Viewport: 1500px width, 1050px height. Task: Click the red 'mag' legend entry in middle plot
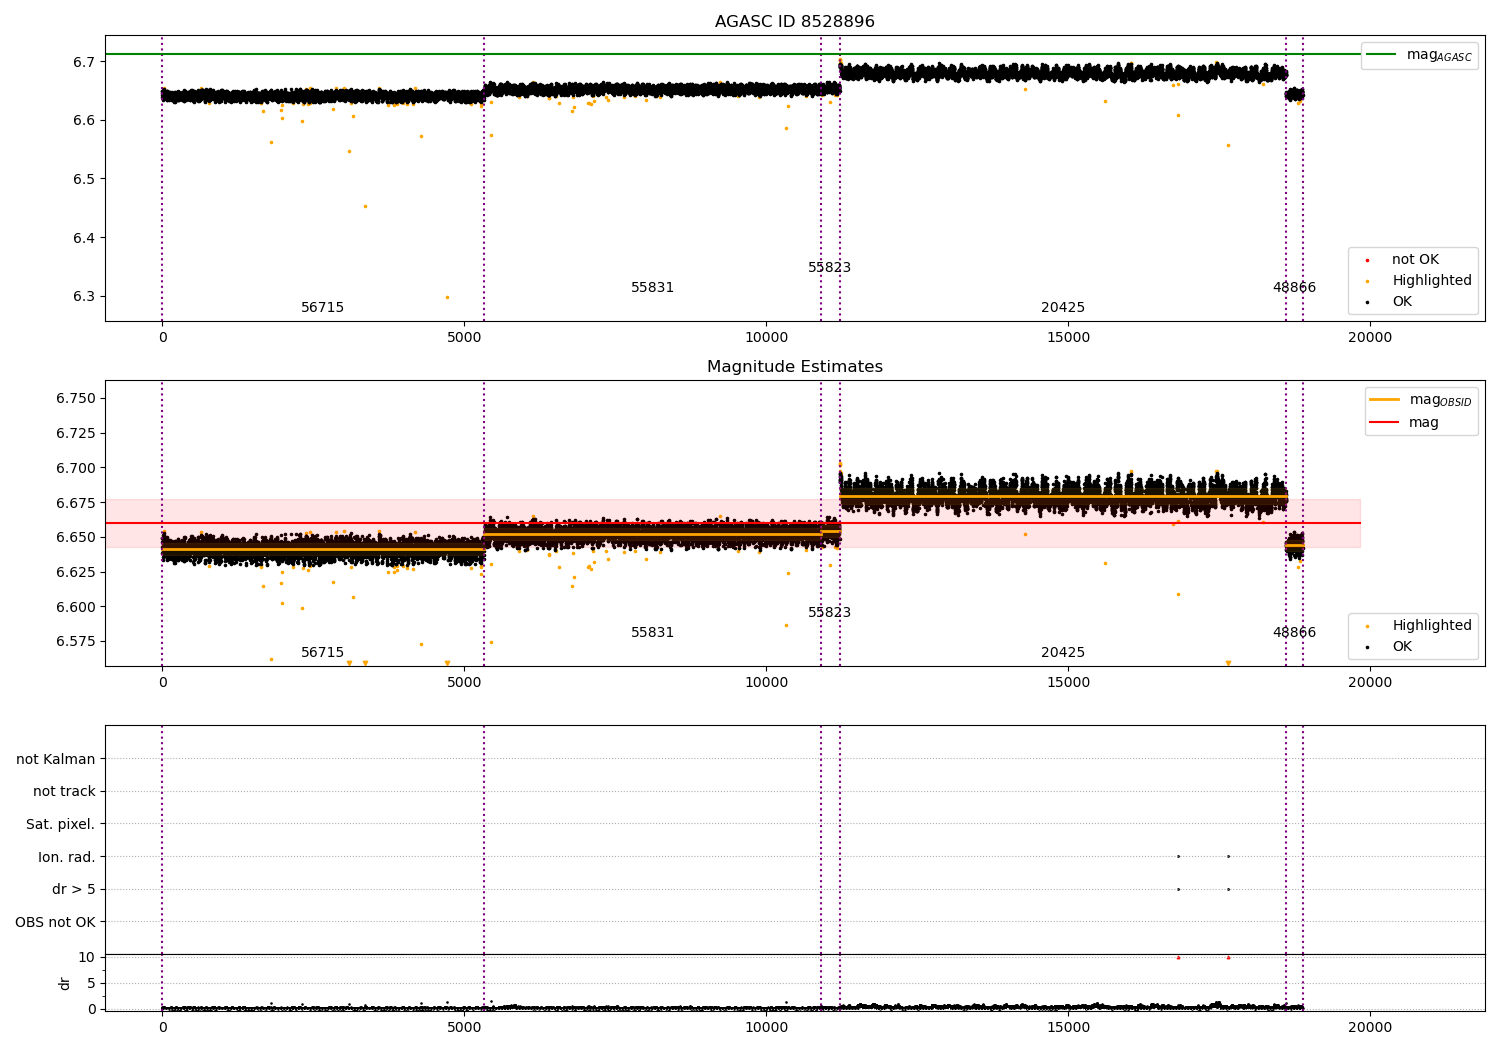(x=1405, y=423)
